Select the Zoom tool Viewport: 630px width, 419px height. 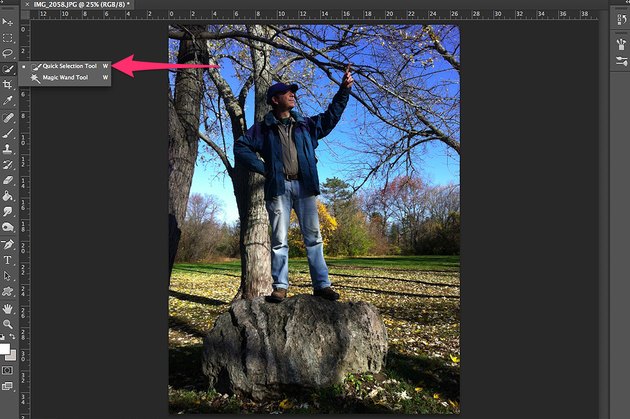[x=7, y=324]
